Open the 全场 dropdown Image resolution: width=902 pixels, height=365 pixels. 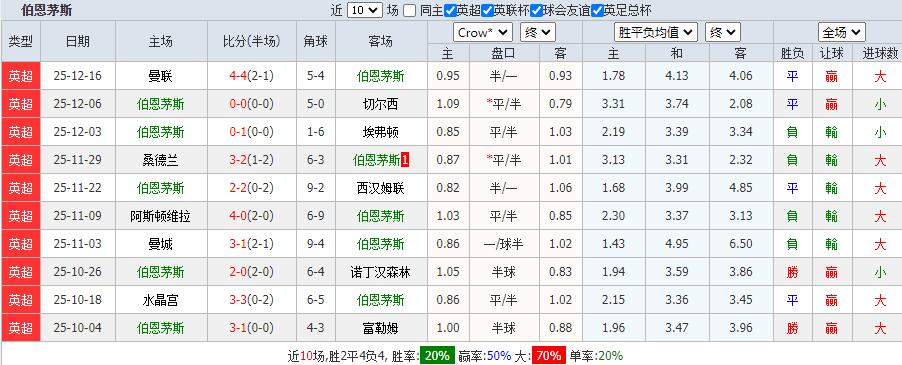(842, 33)
